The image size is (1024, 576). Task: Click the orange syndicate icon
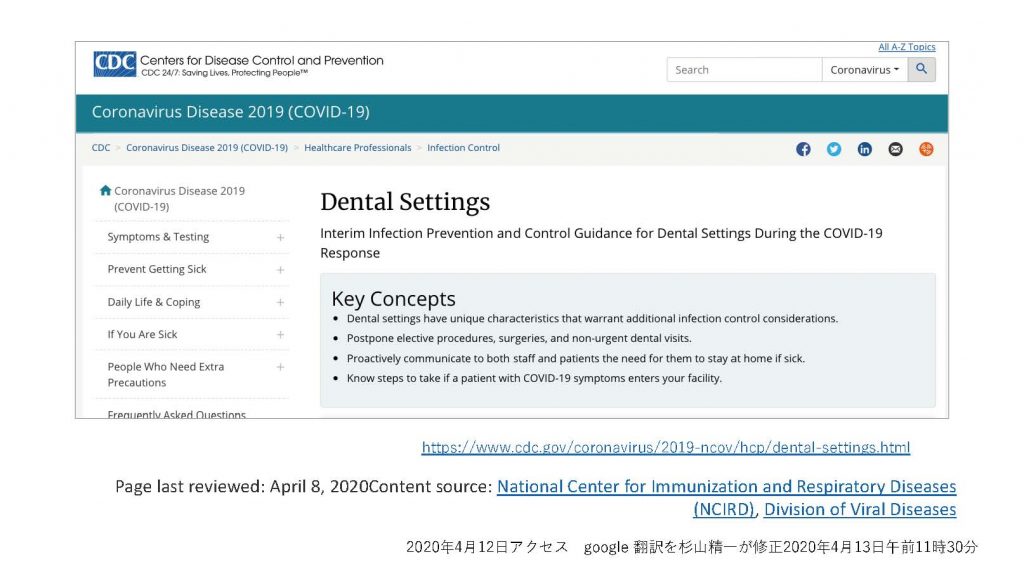click(926, 149)
